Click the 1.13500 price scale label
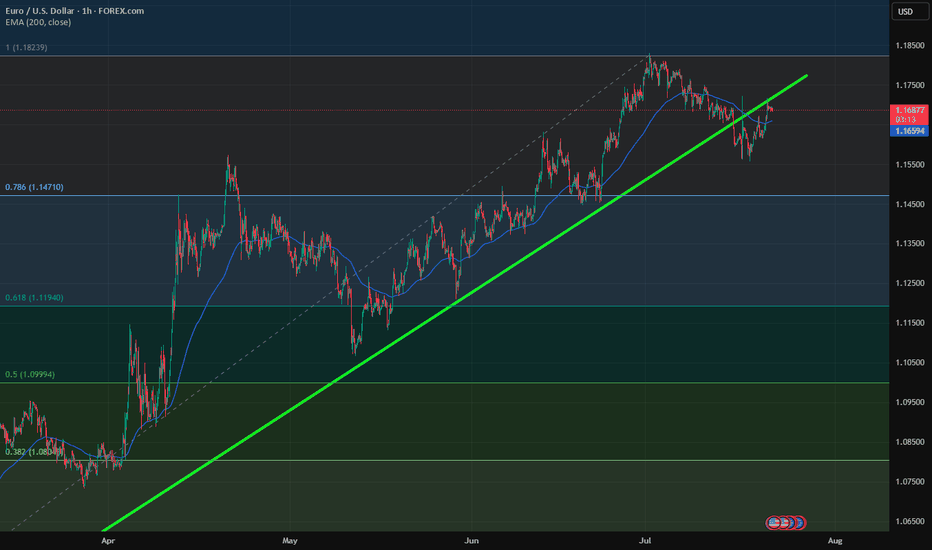 pos(910,243)
